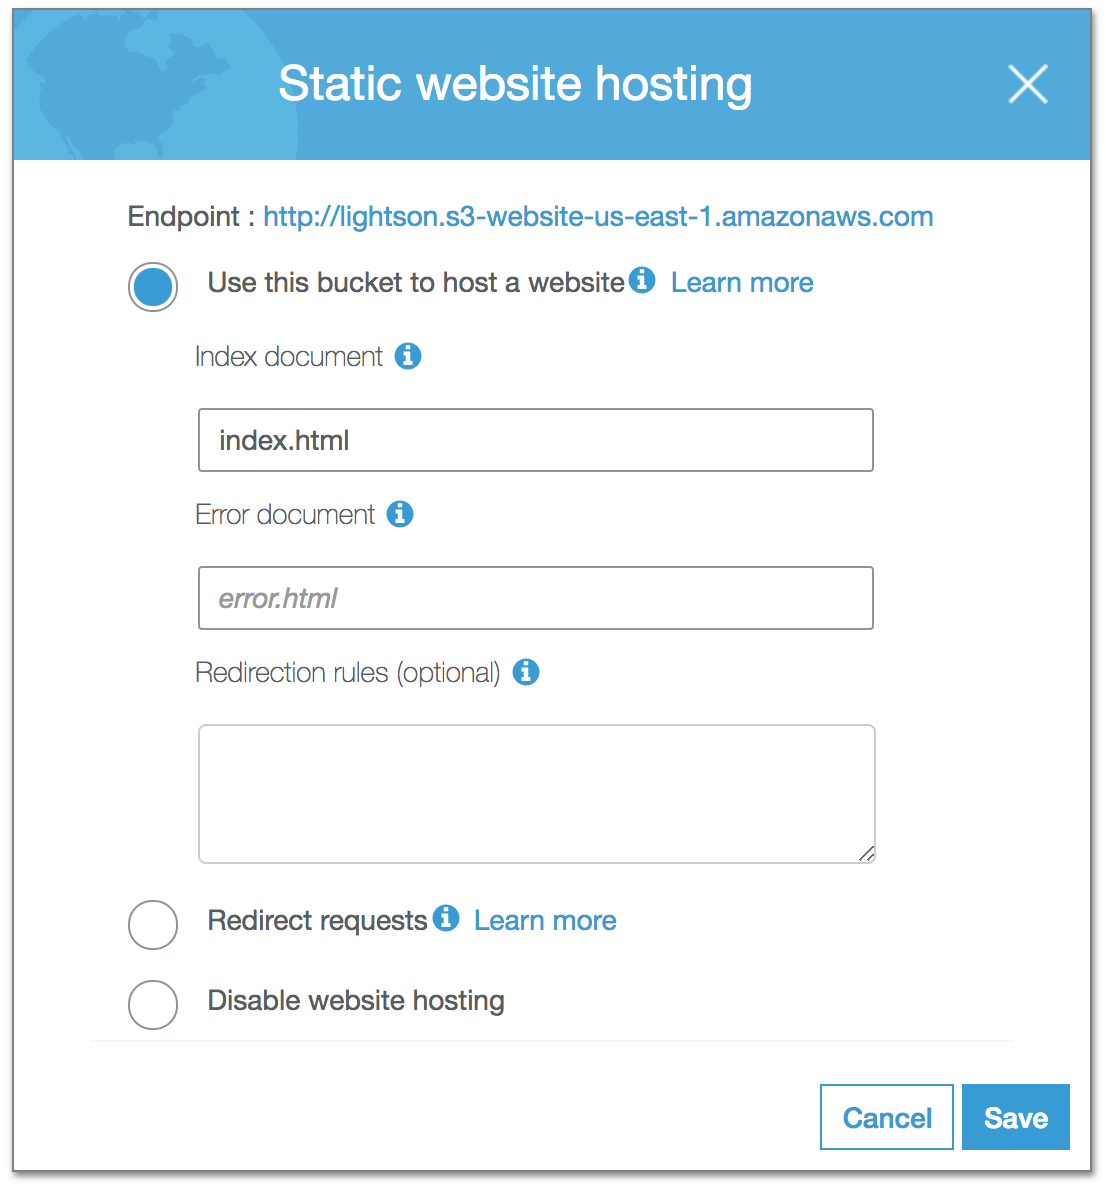Viewport: 1106px width, 1190px height.
Task: Open help for 'Use this bucket to host a website'
Action: (642, 281)
